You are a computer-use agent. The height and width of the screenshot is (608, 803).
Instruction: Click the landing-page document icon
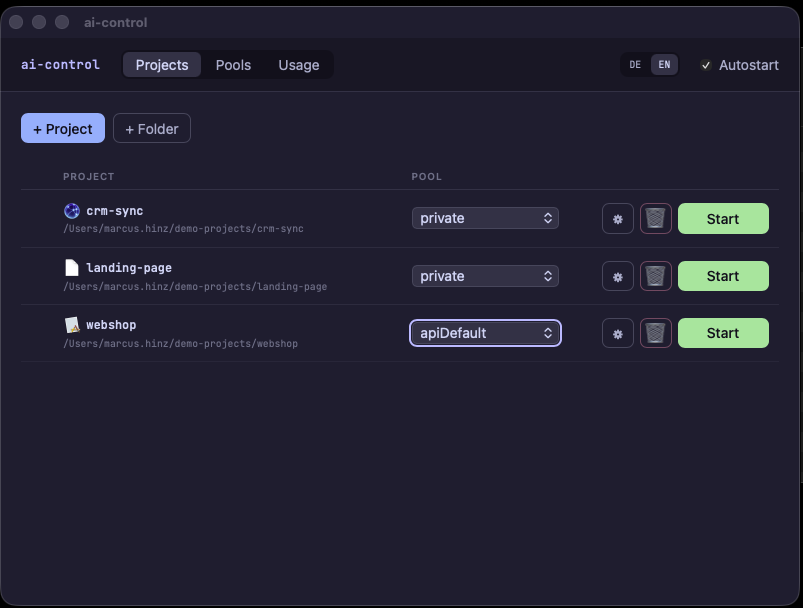pos(72,267)
